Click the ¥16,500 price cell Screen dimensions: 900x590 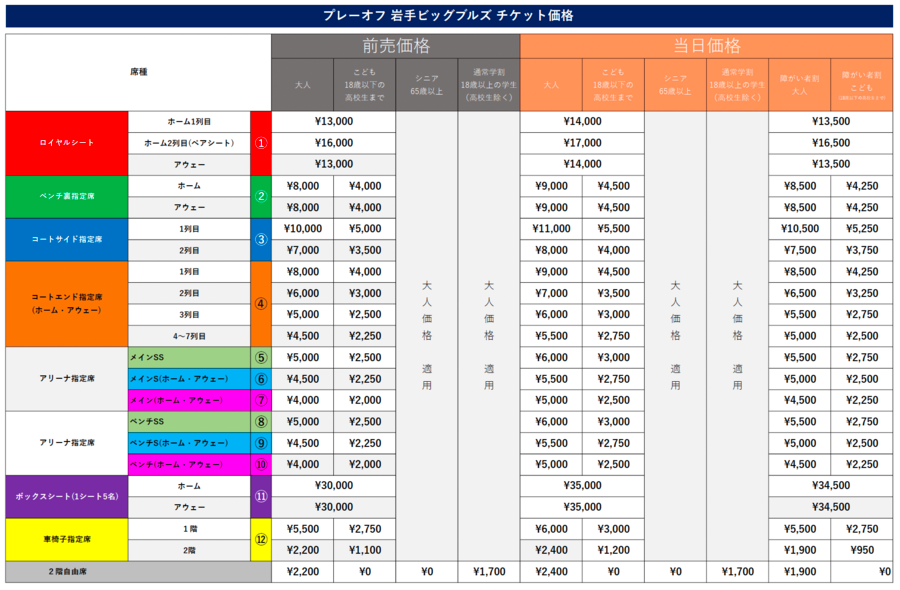[x=830, y=143]
